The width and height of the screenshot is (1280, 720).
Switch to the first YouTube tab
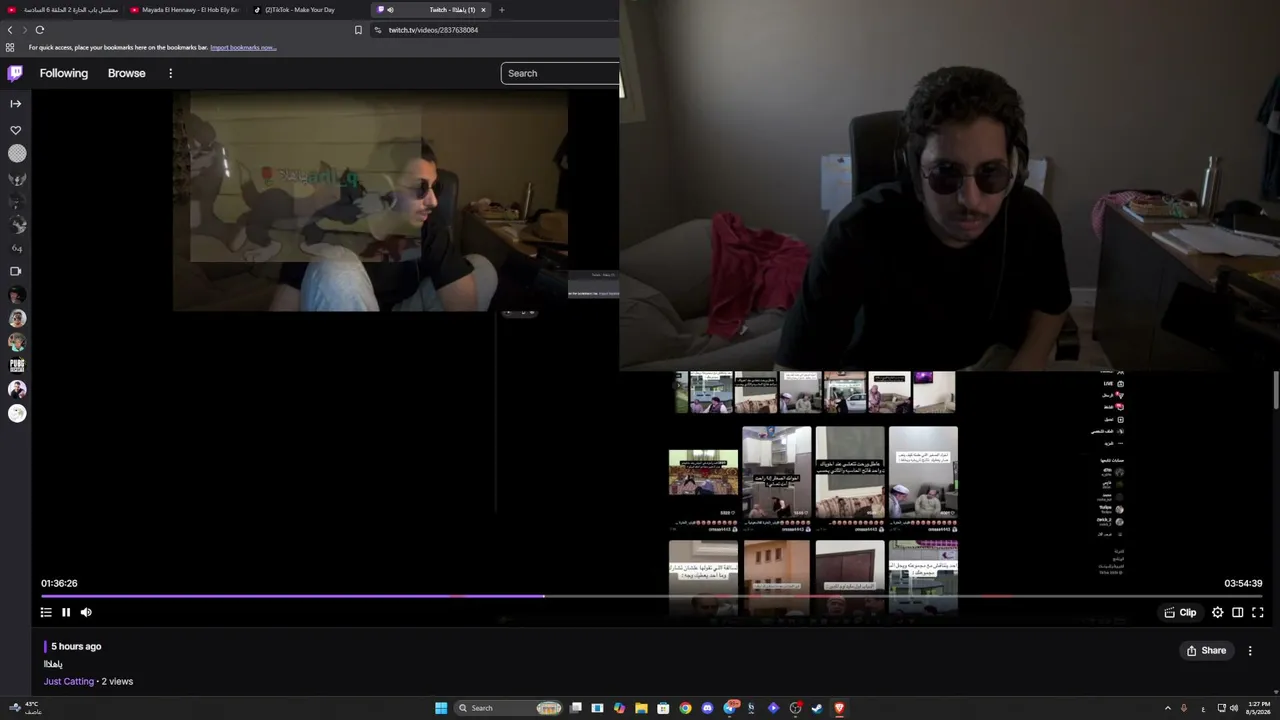tap(63, 10)
